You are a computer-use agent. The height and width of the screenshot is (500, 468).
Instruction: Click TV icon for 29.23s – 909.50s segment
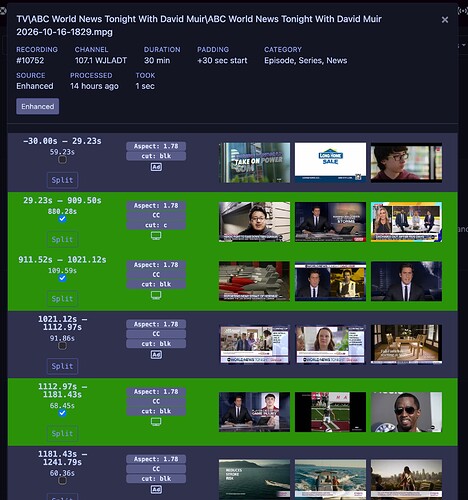coord(156,236)
